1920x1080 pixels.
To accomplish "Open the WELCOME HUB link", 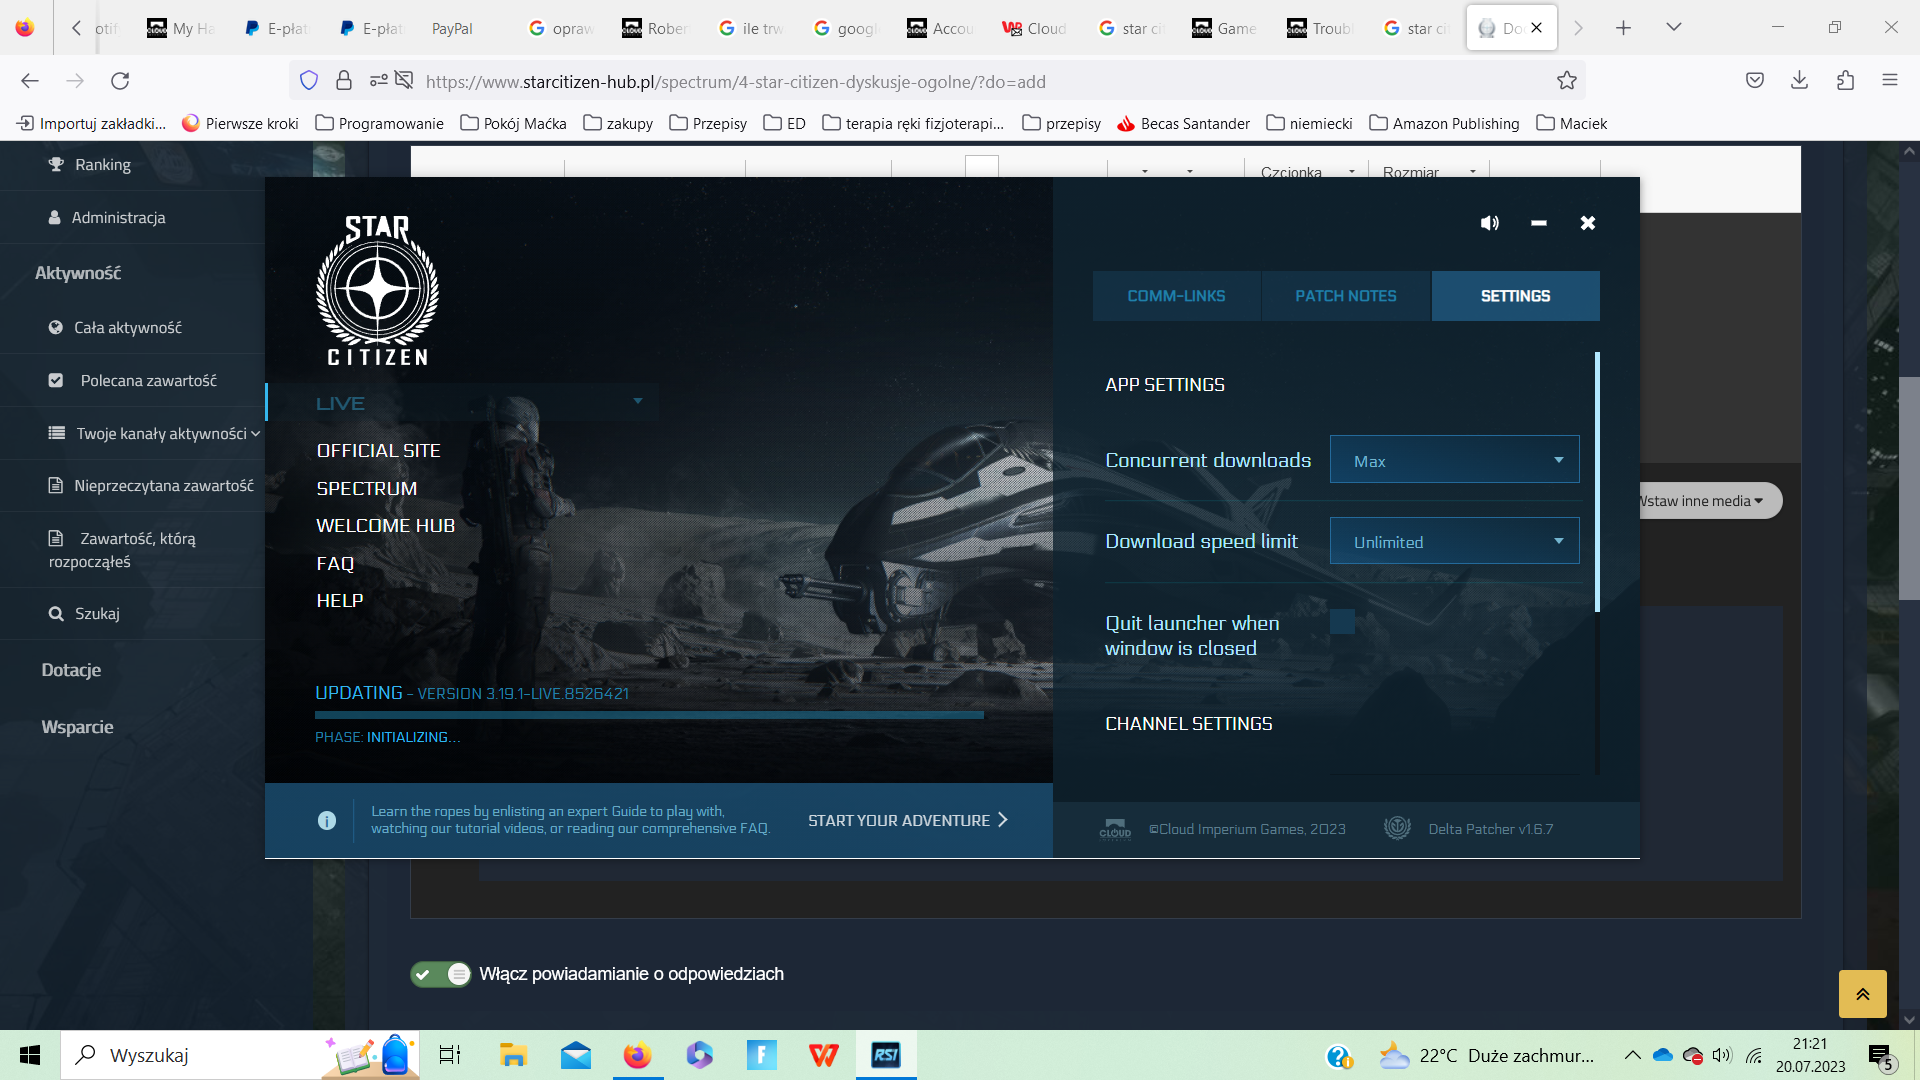I will [386, 526].
